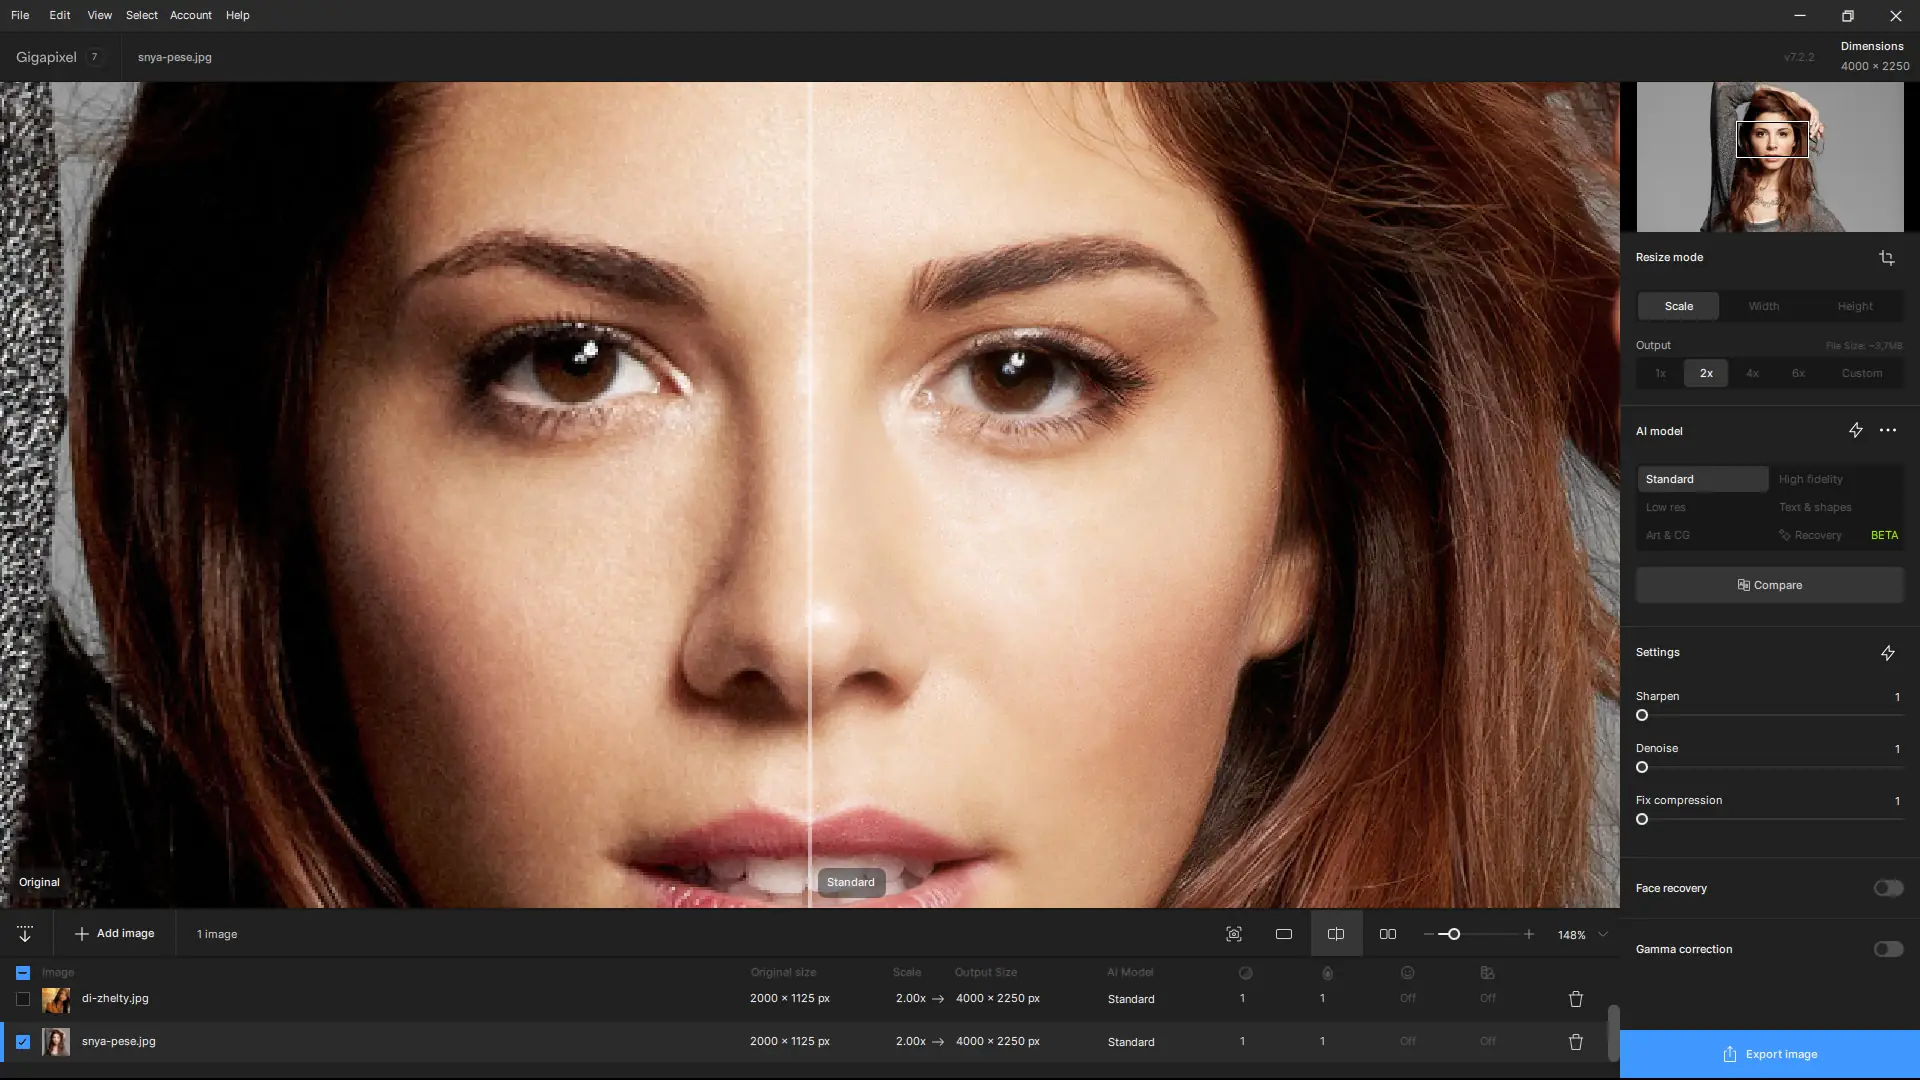Open the AI model three-dots menu
This screenshot has width=1920, height=1080.
tap(1888, 431)
